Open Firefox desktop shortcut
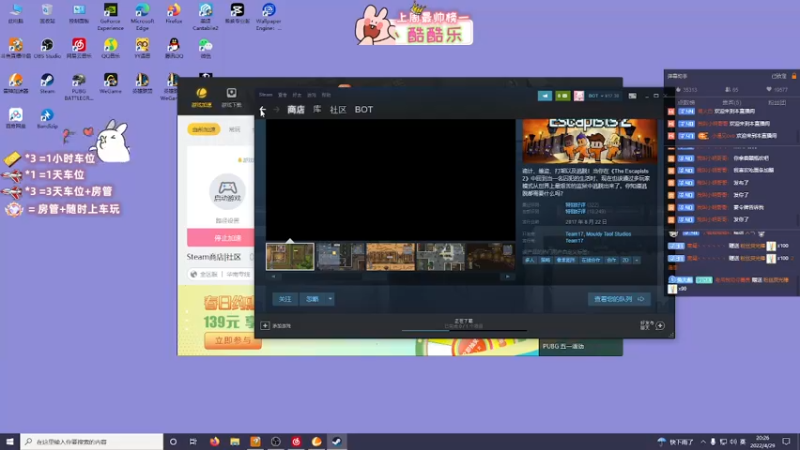 click(x=173, y=14)
